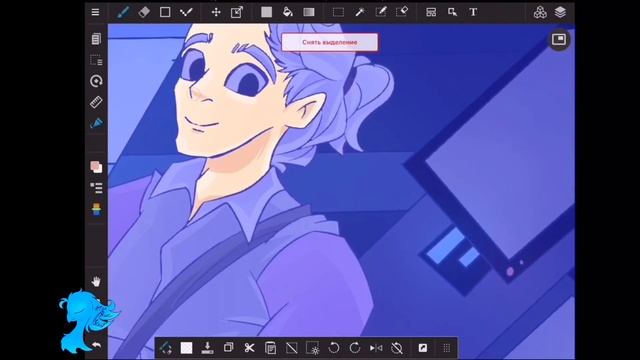The width and height of the screenshot is (640, 360).
Task: Open the hamburger main menu
Action: (95, 12)
